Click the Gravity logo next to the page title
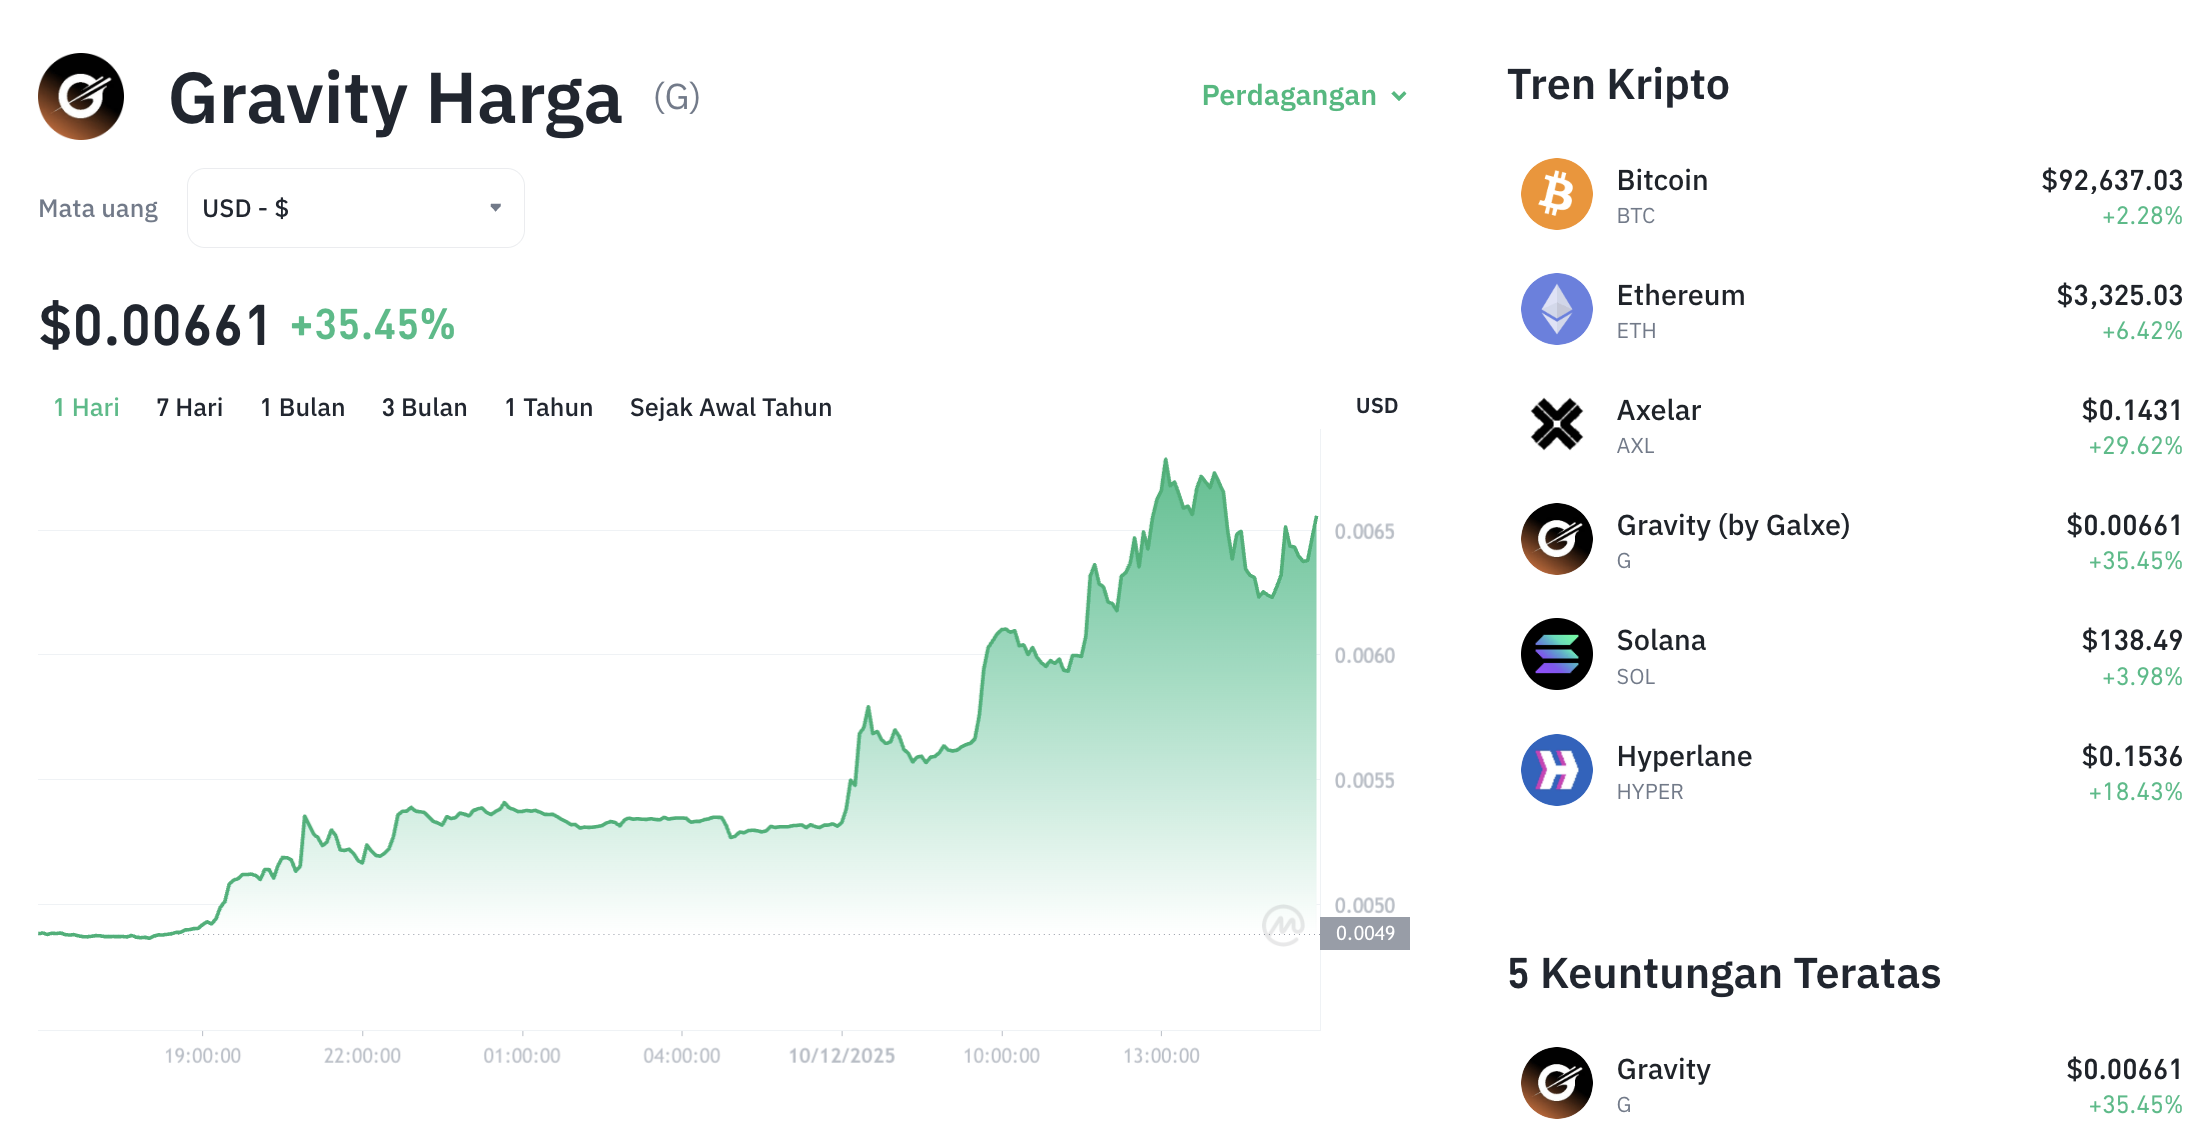 coord(79,95)
